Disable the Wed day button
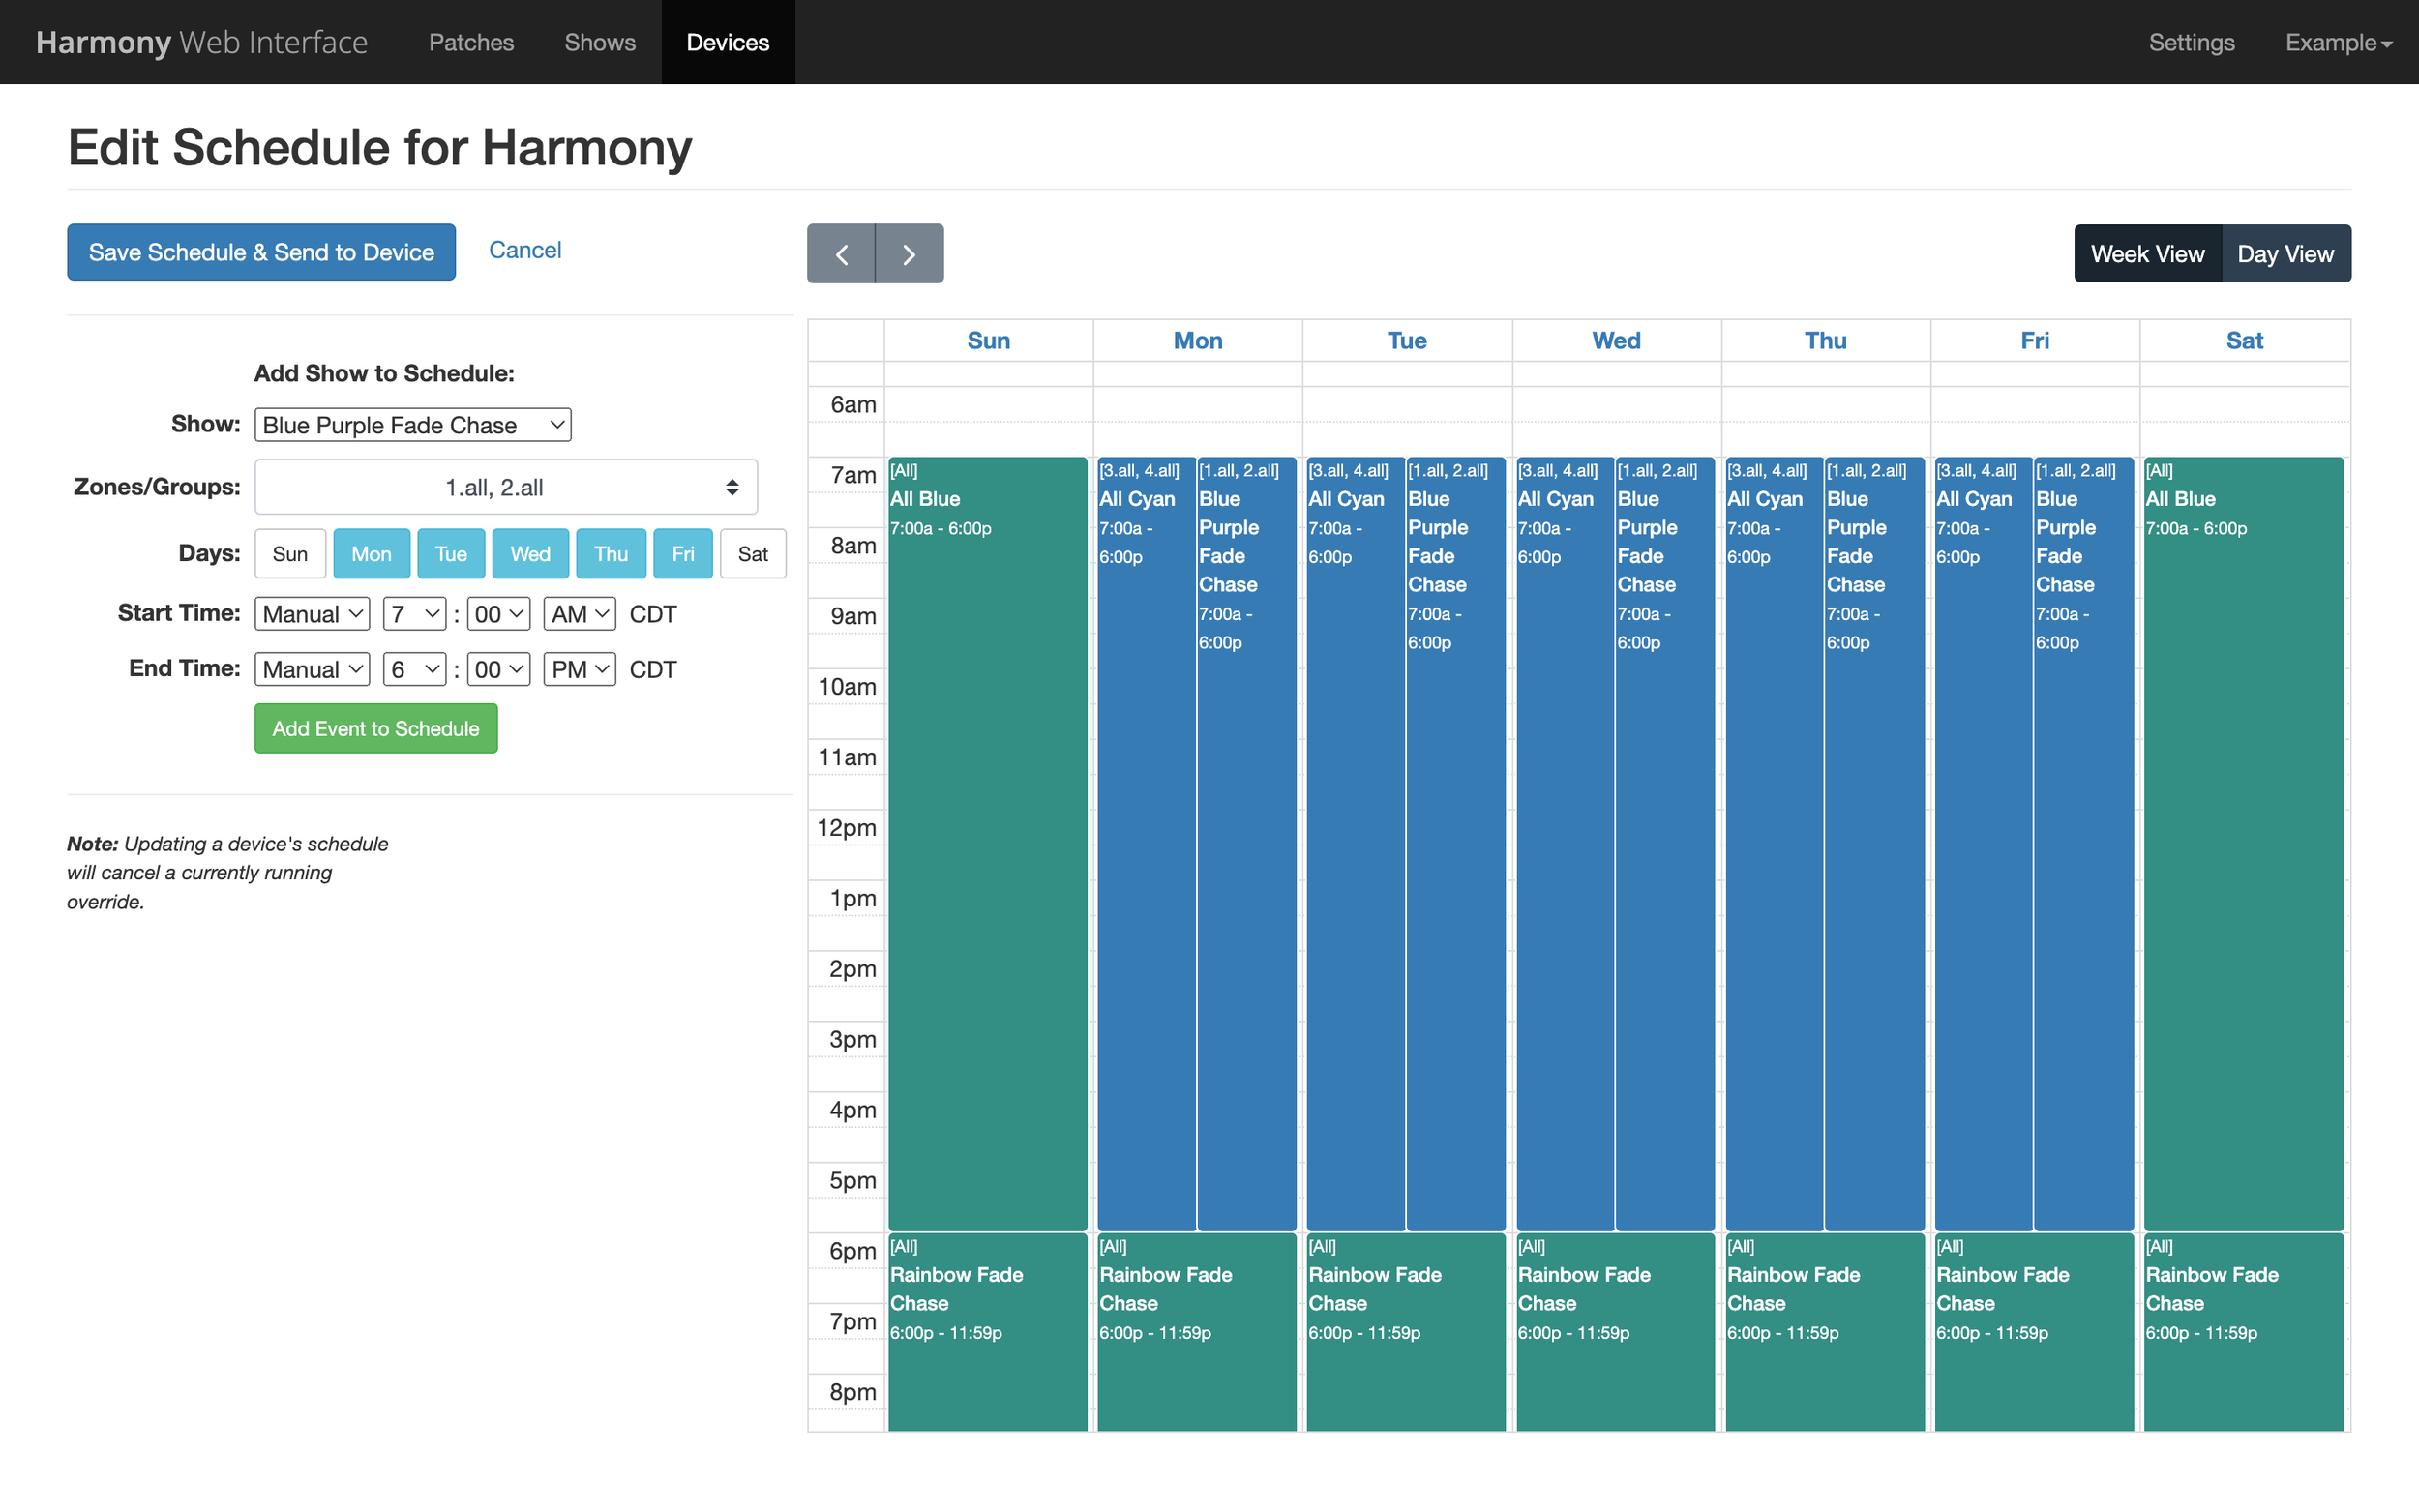Screen dimensions: 2419x1512 pos(530,554)
